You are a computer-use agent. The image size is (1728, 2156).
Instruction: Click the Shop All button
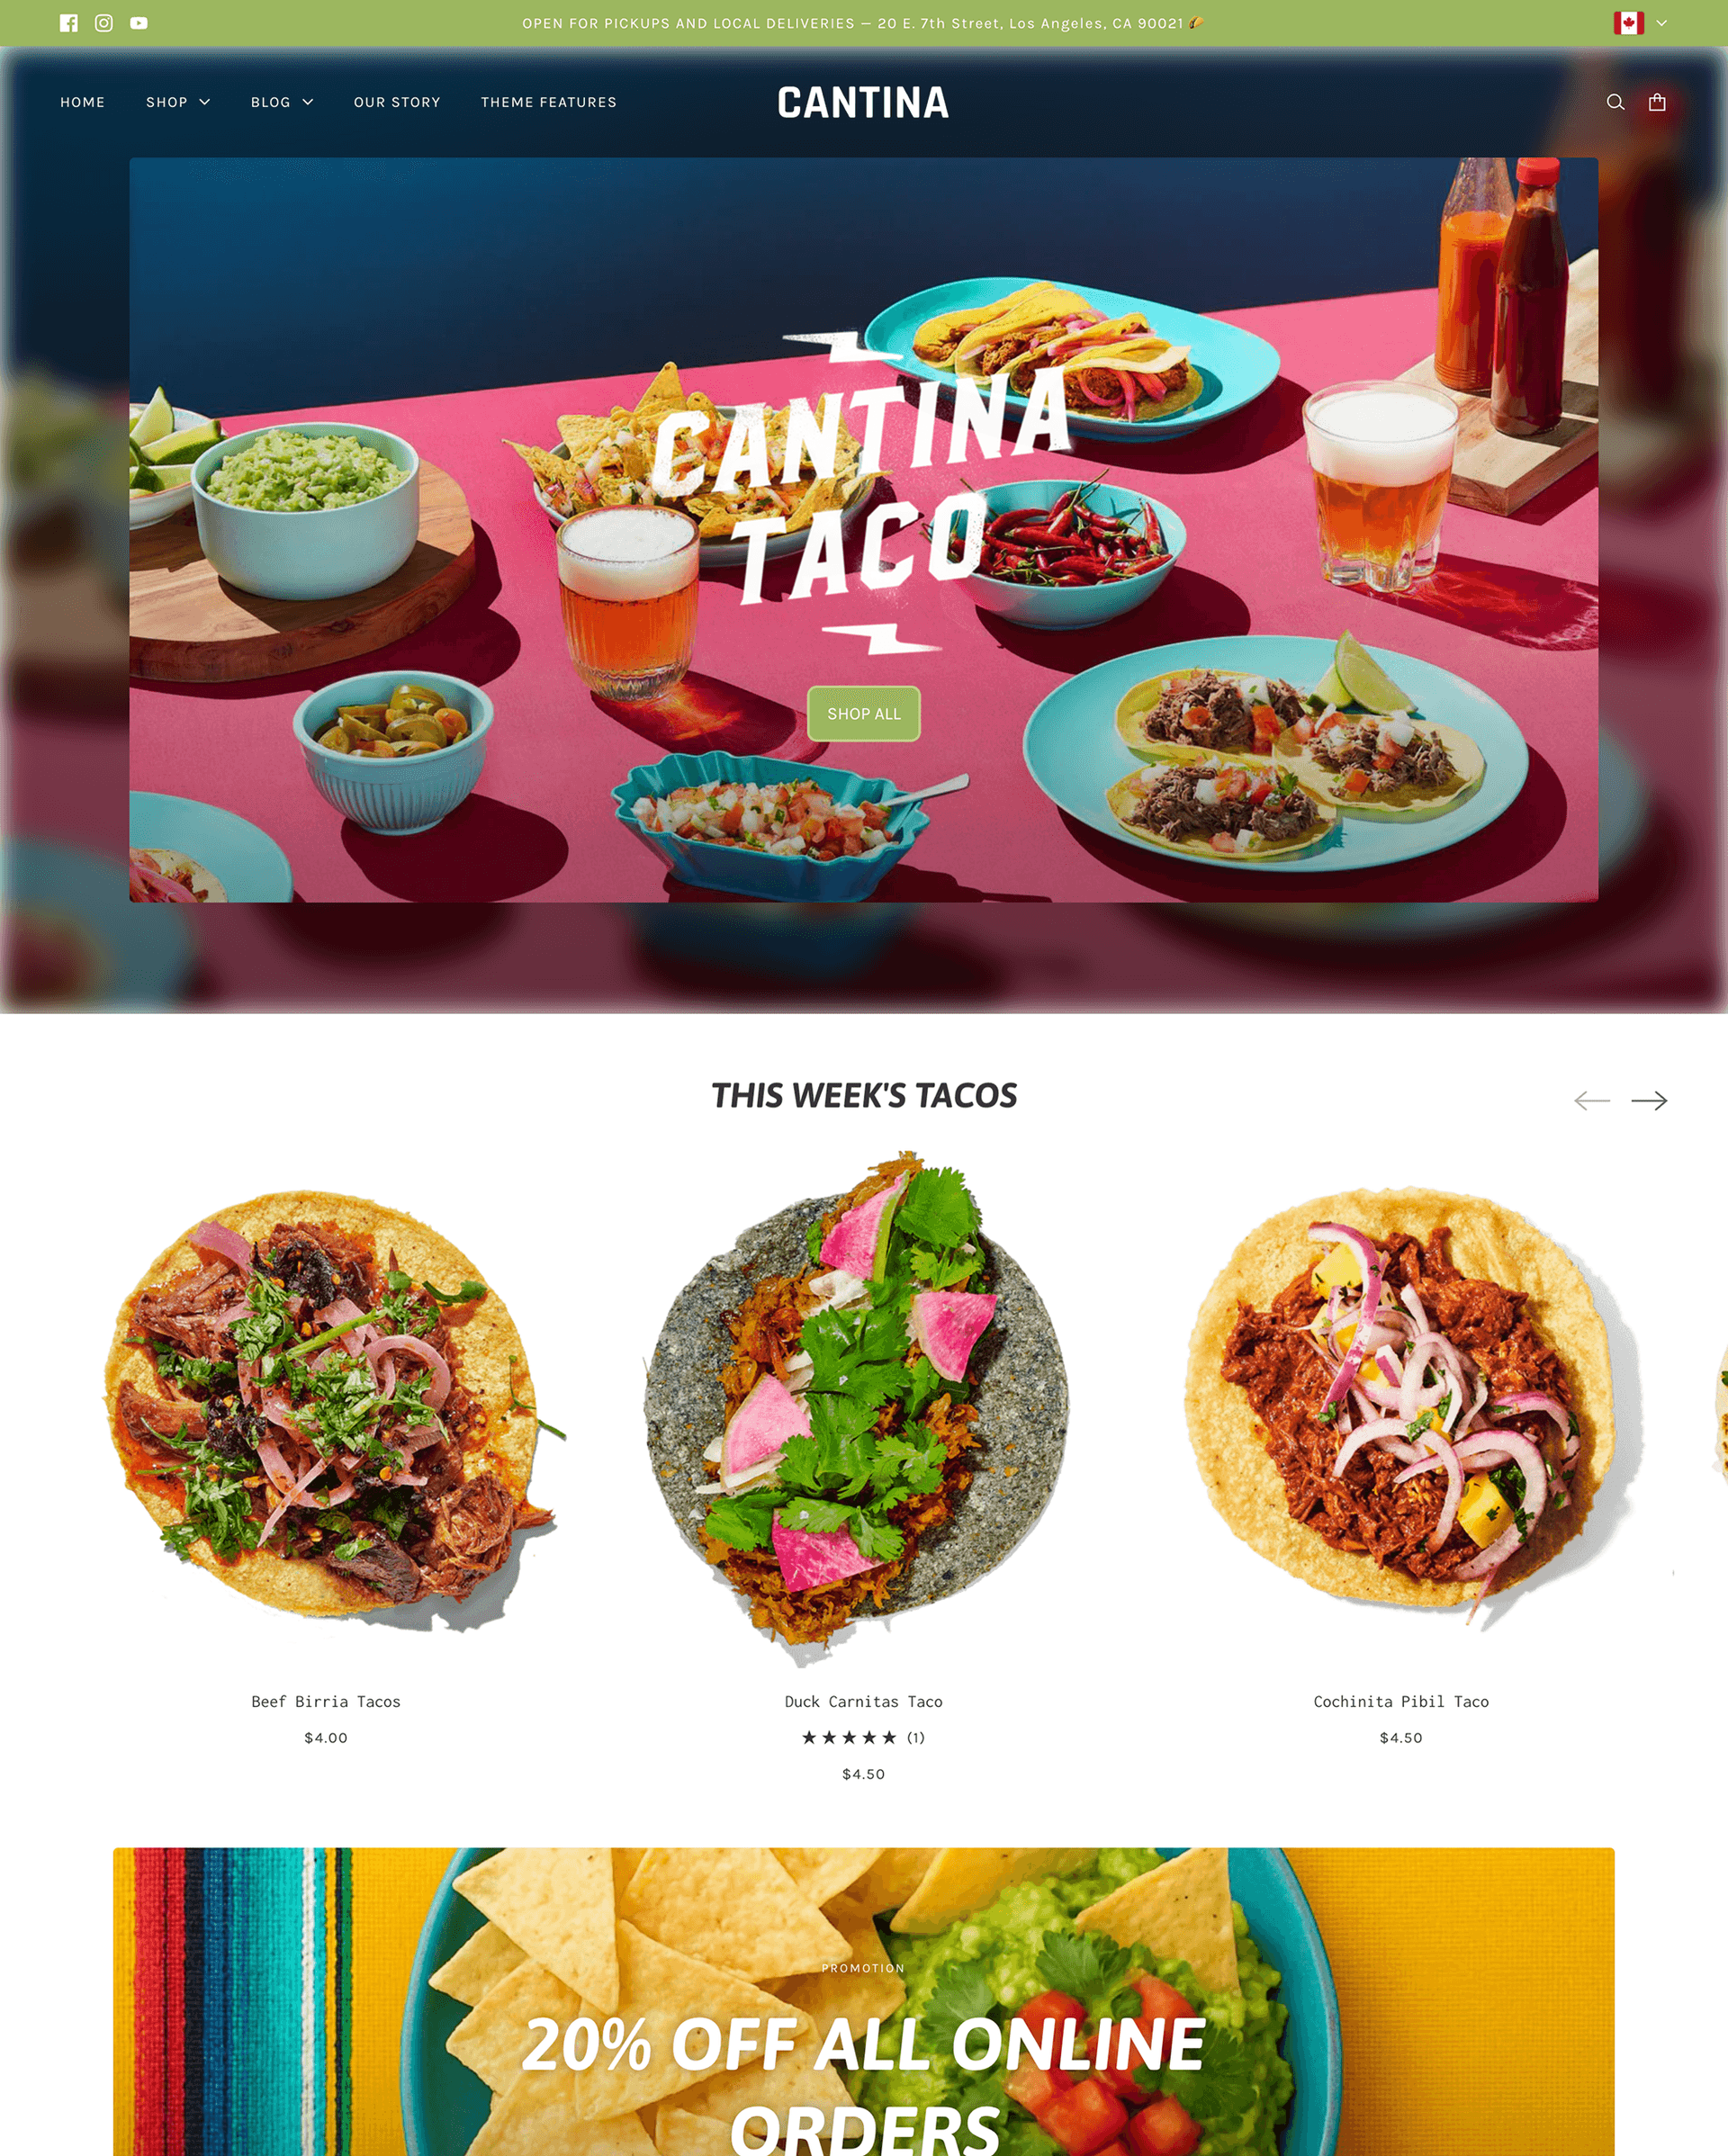(x=864, y=714)
